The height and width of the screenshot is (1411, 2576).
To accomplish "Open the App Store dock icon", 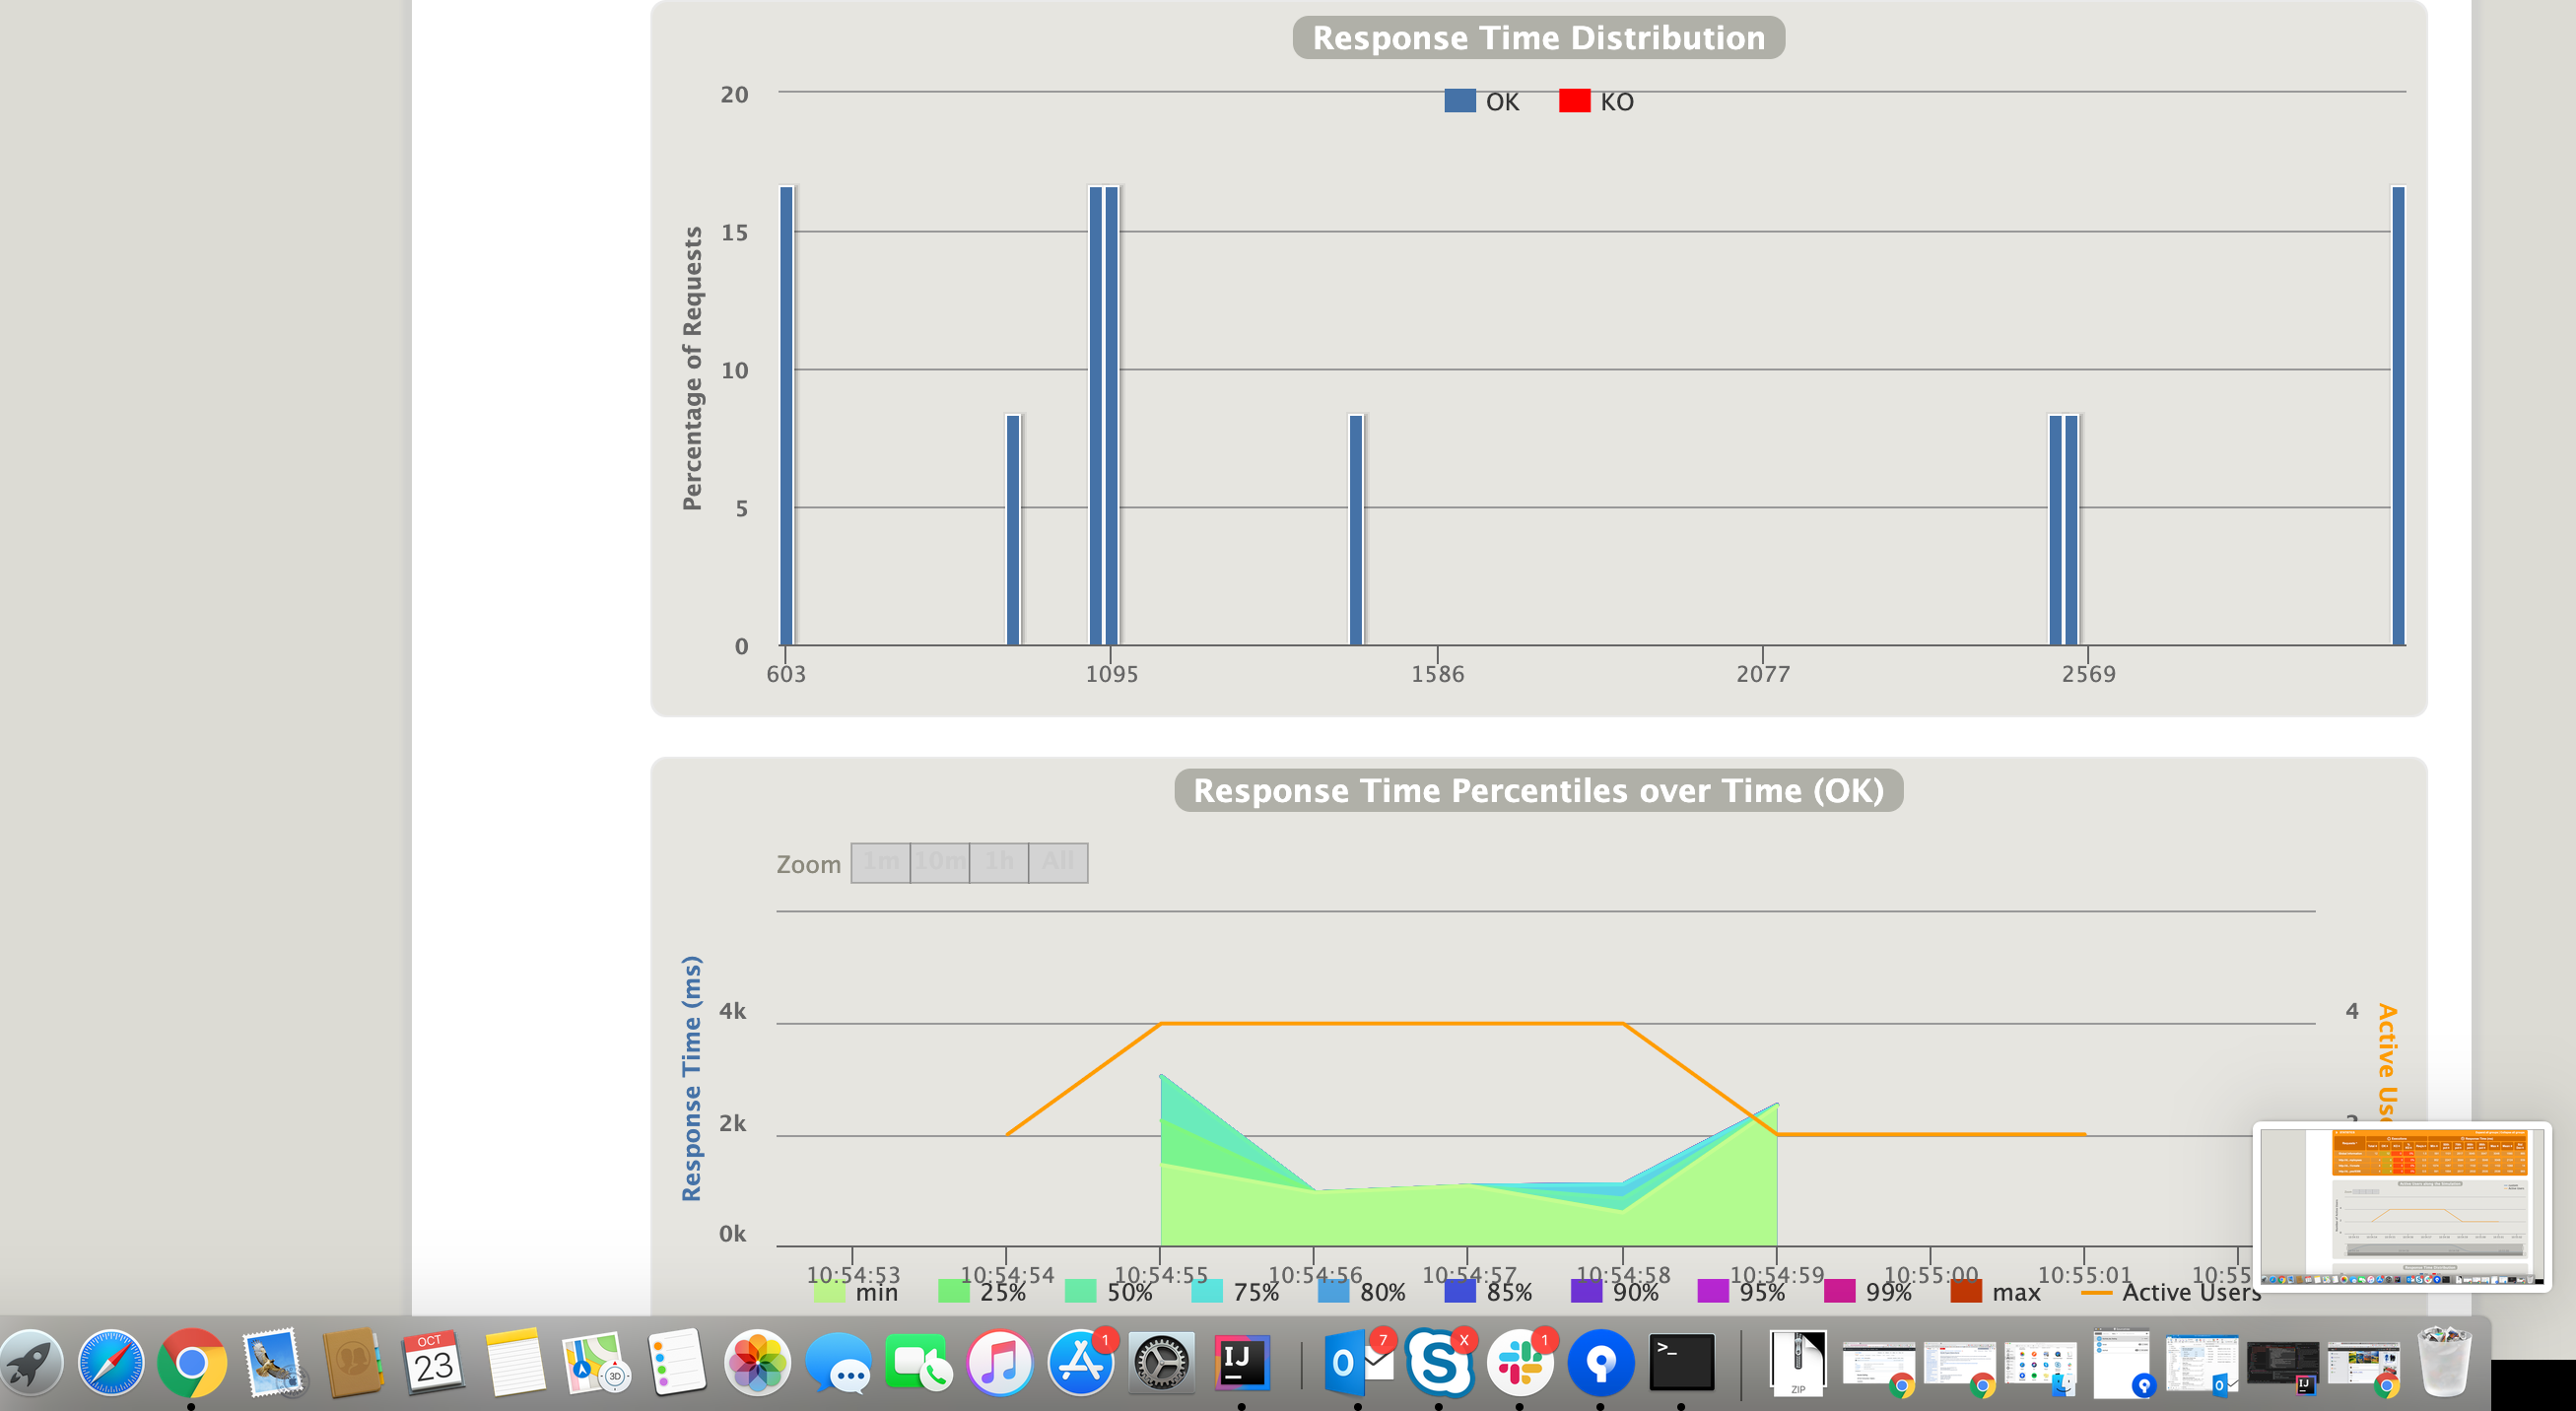I will tap(1080, 1362).
